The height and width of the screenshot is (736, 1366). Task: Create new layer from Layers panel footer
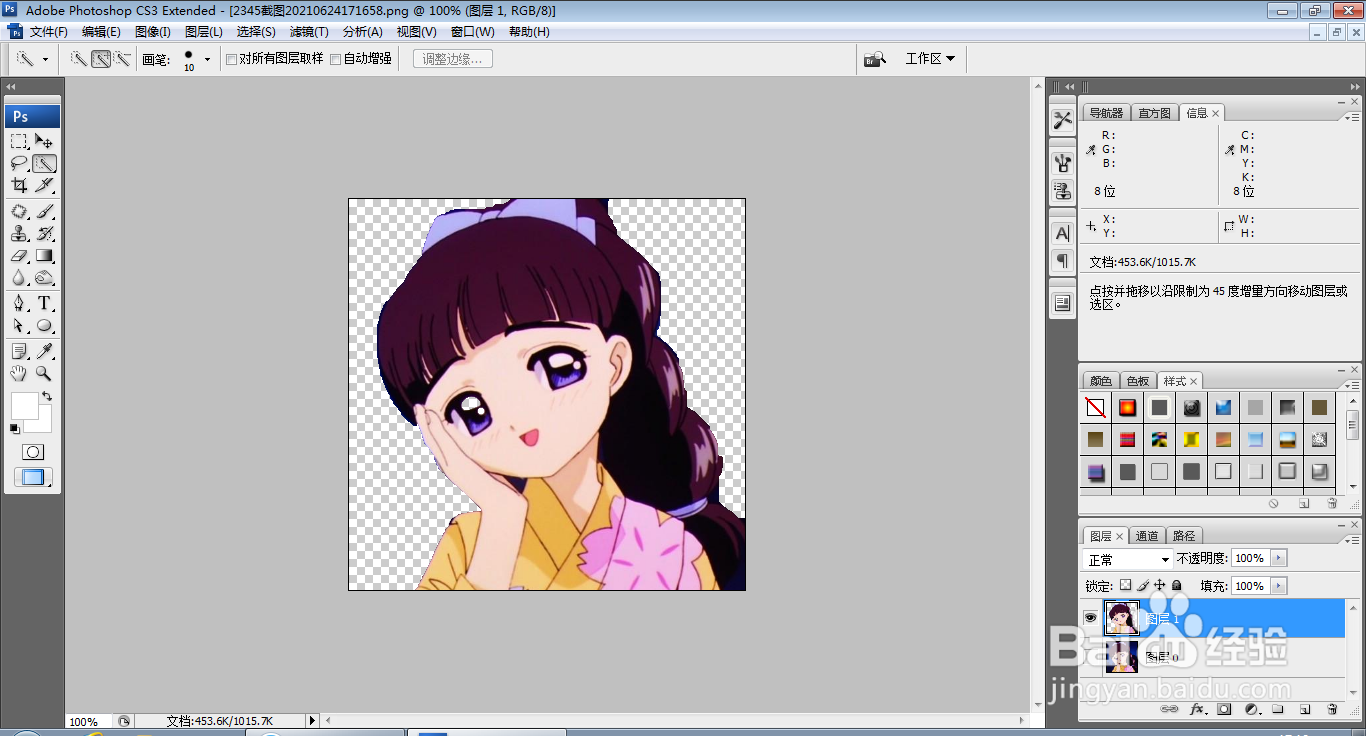tap(1305, 709)
